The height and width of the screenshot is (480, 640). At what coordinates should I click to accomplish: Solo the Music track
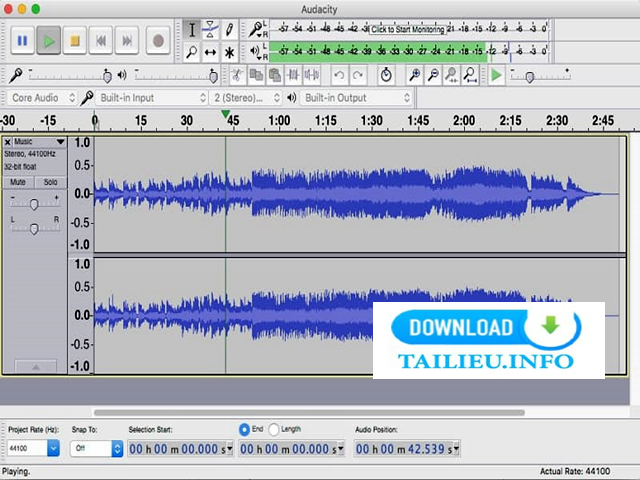coord(50,182)
